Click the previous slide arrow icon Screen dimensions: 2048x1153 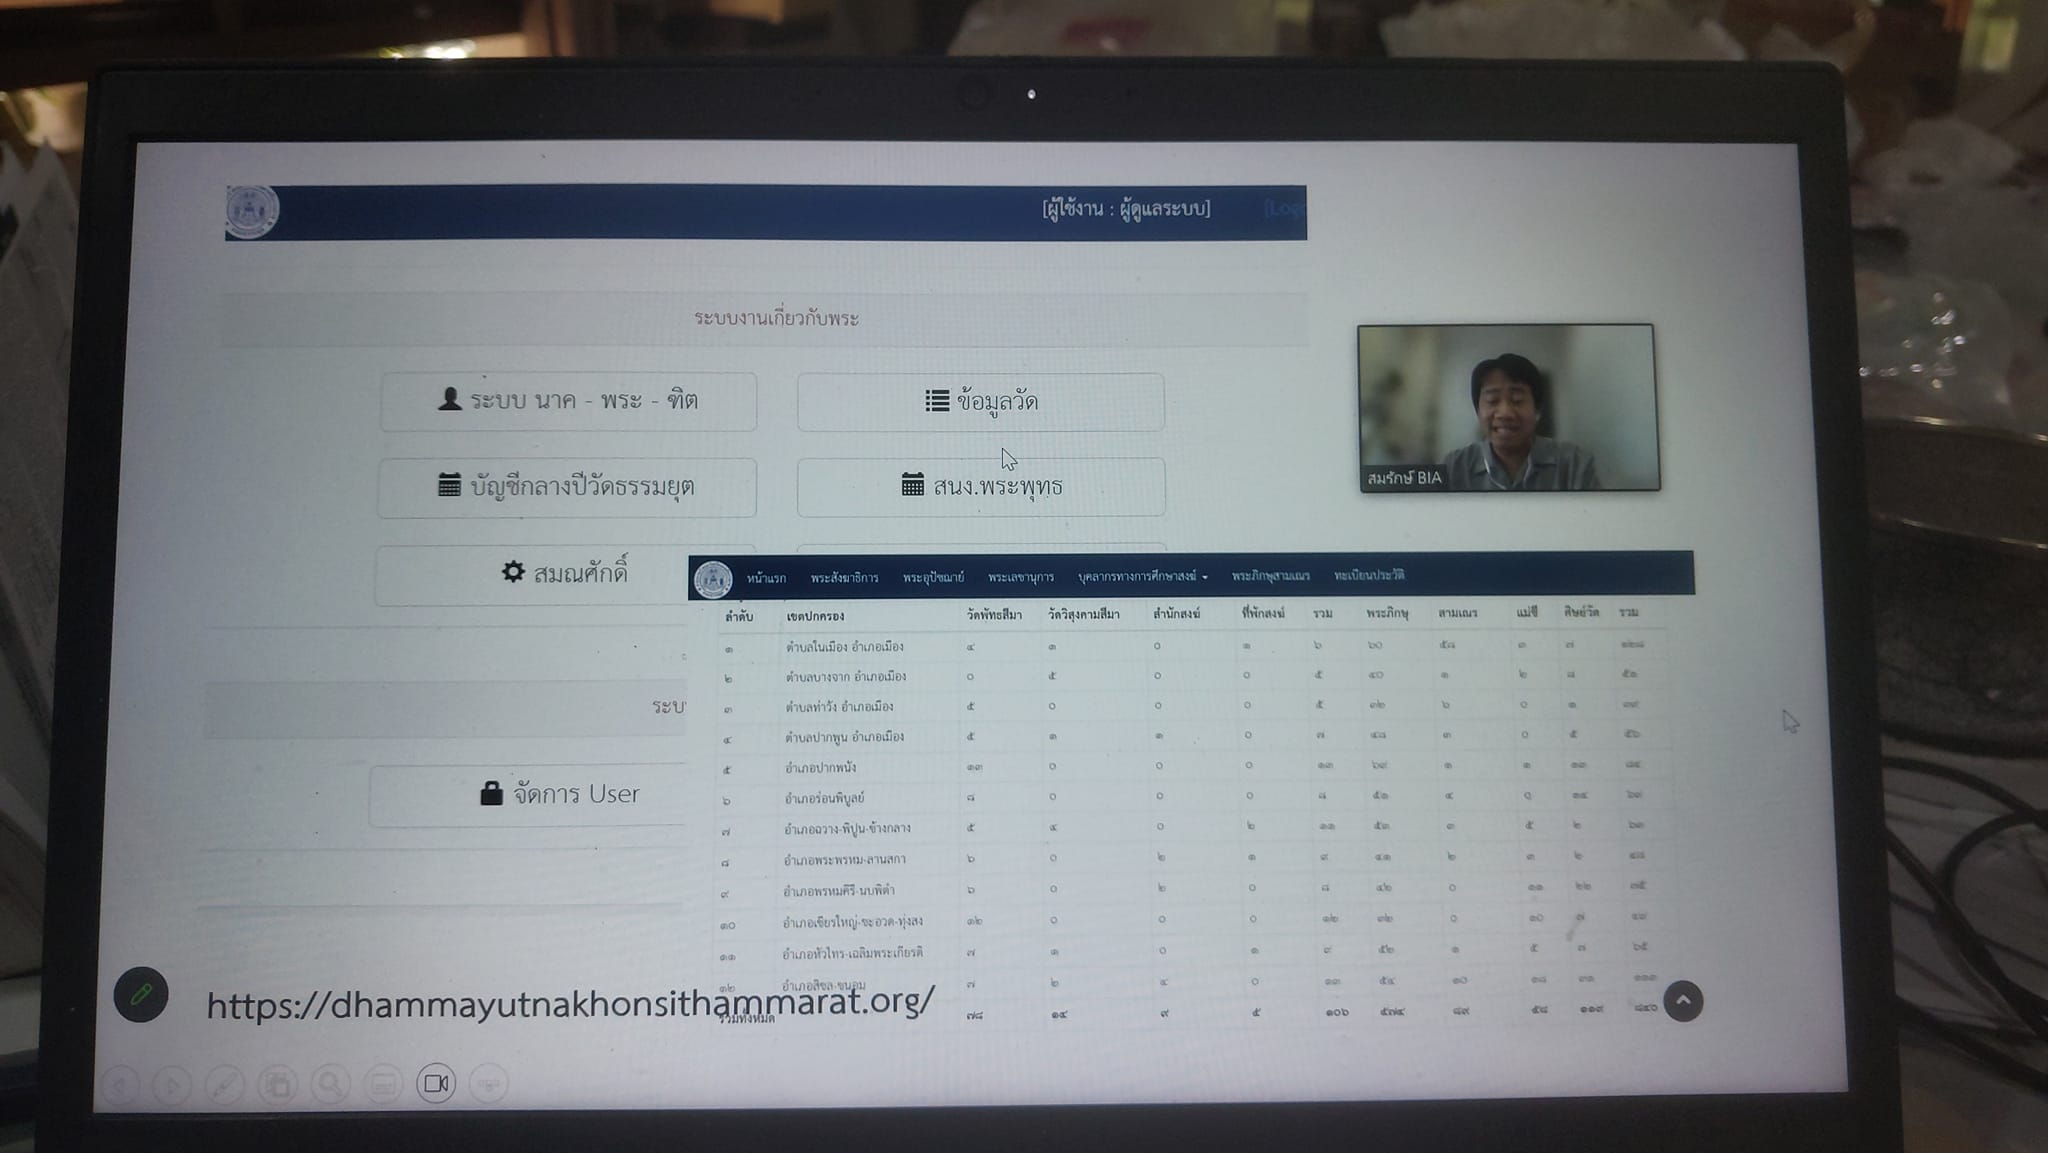120,1084
